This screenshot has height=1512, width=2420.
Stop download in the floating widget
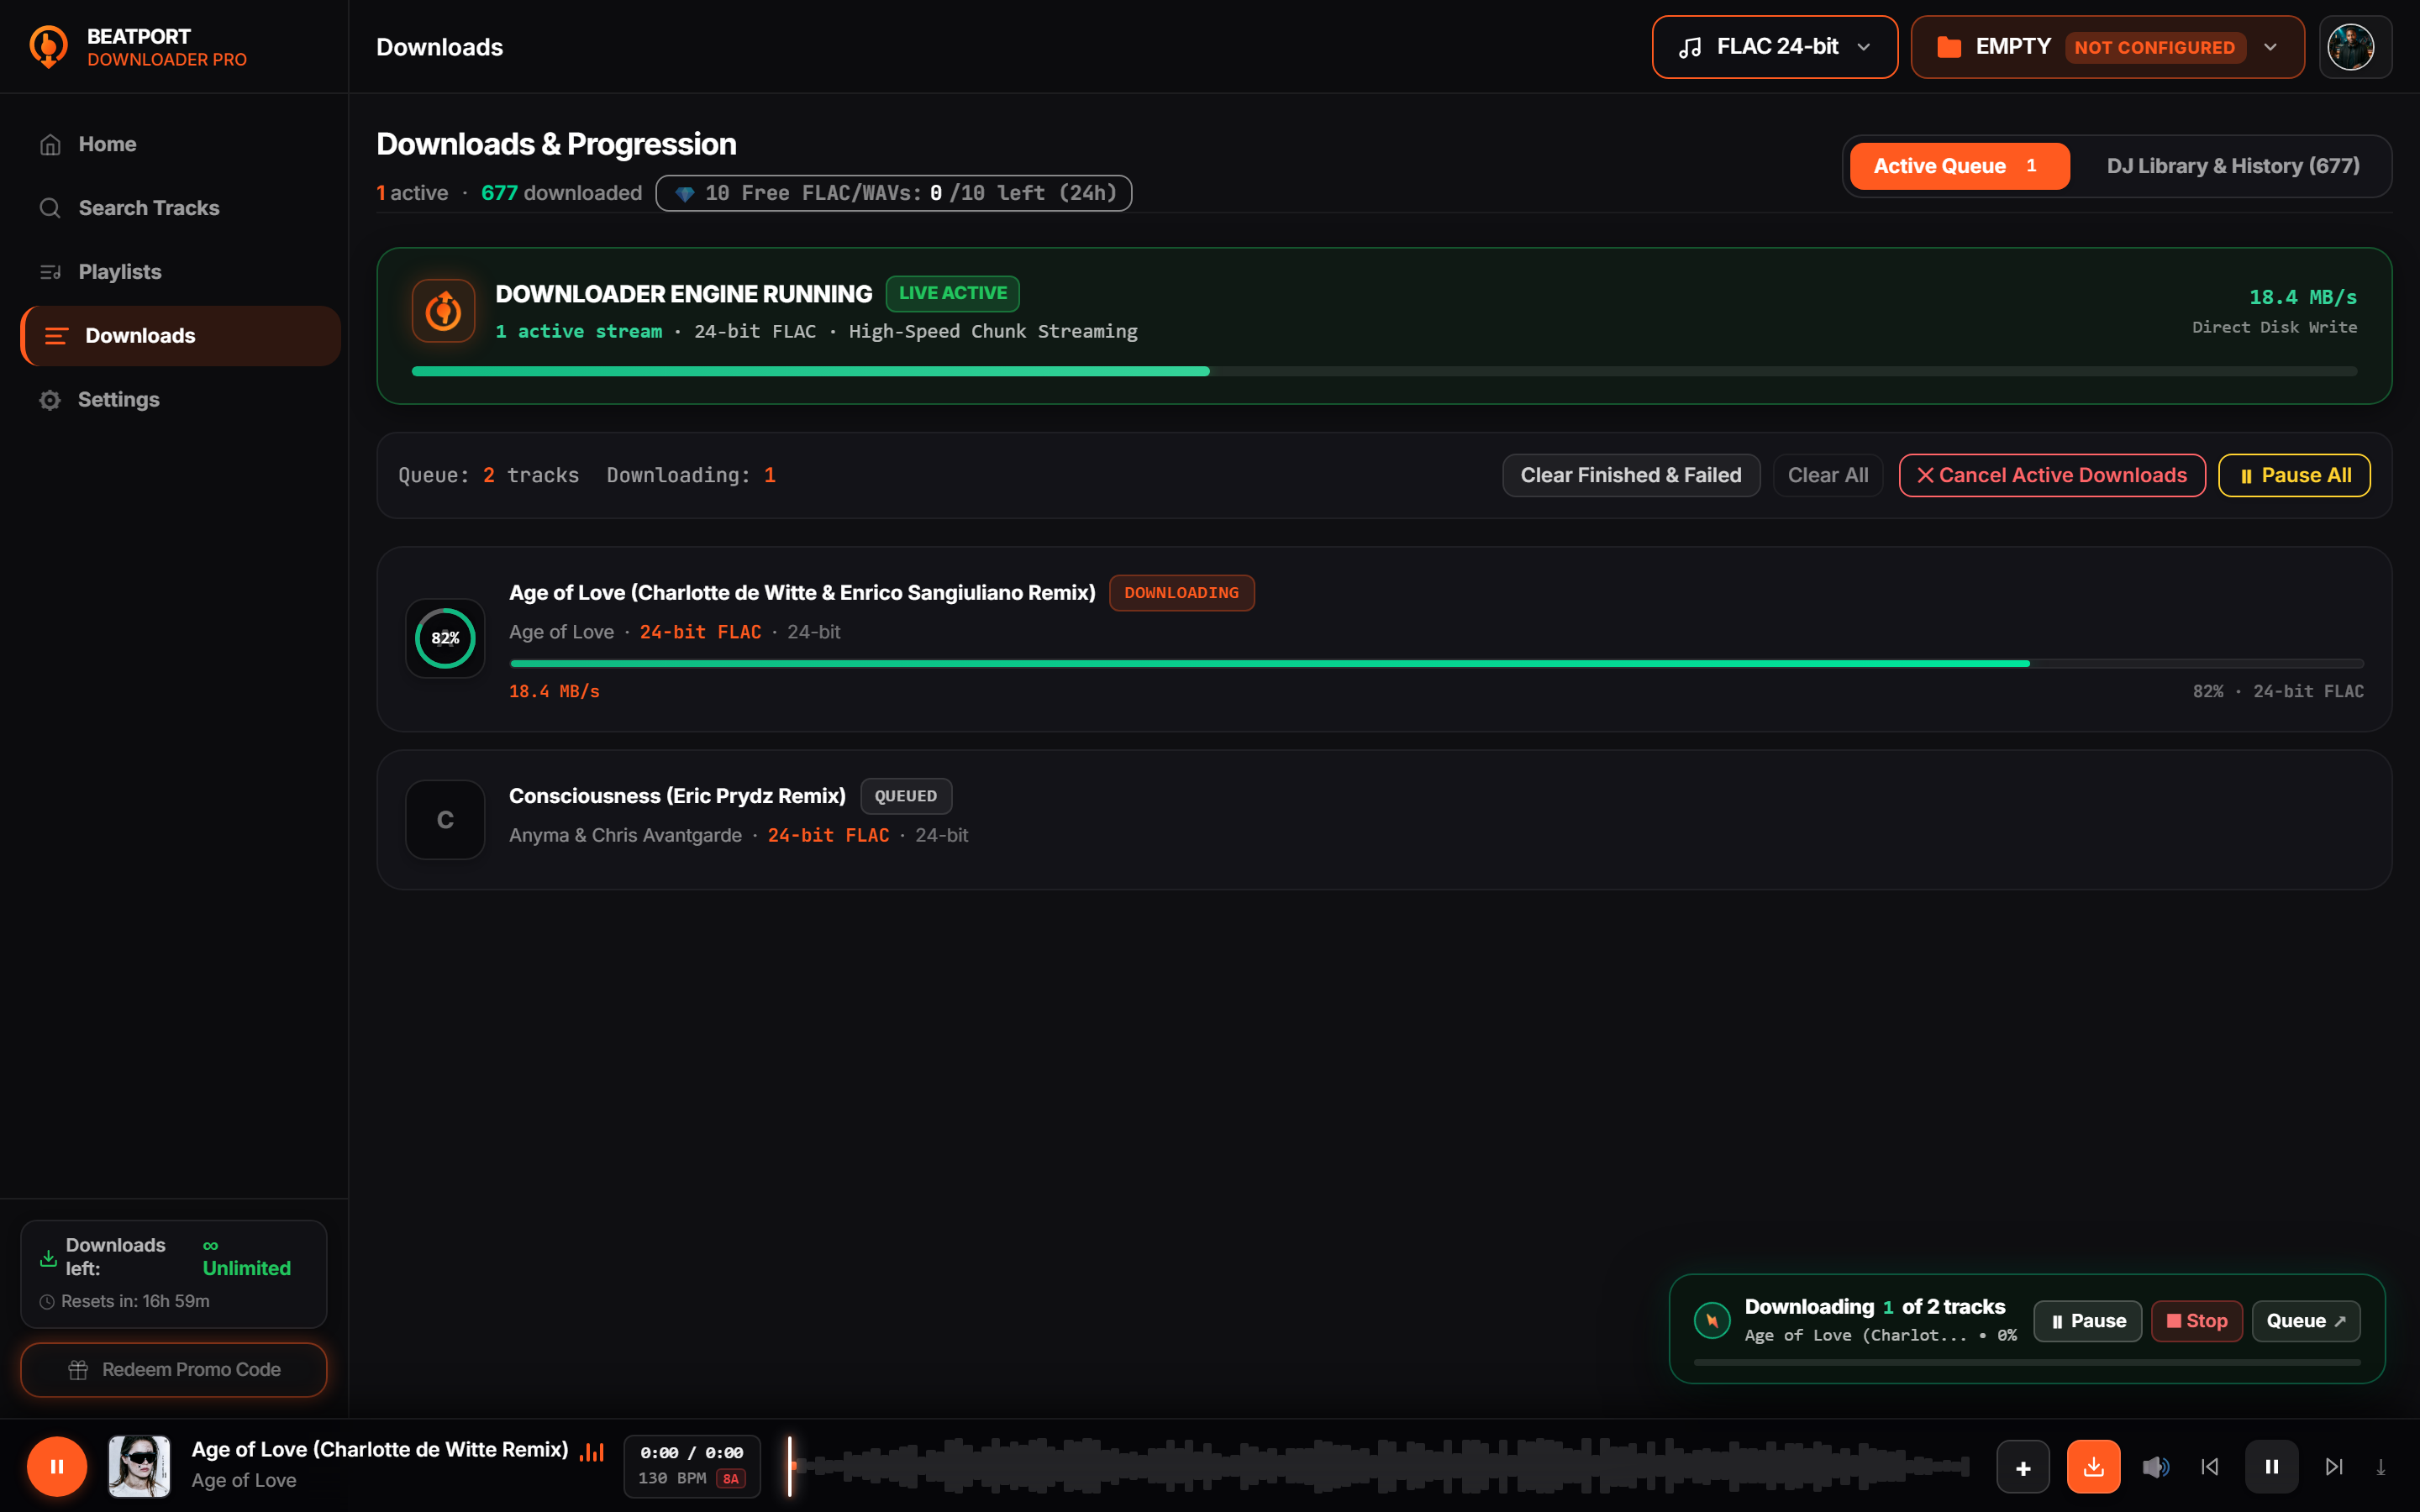coord(2196,1321)
